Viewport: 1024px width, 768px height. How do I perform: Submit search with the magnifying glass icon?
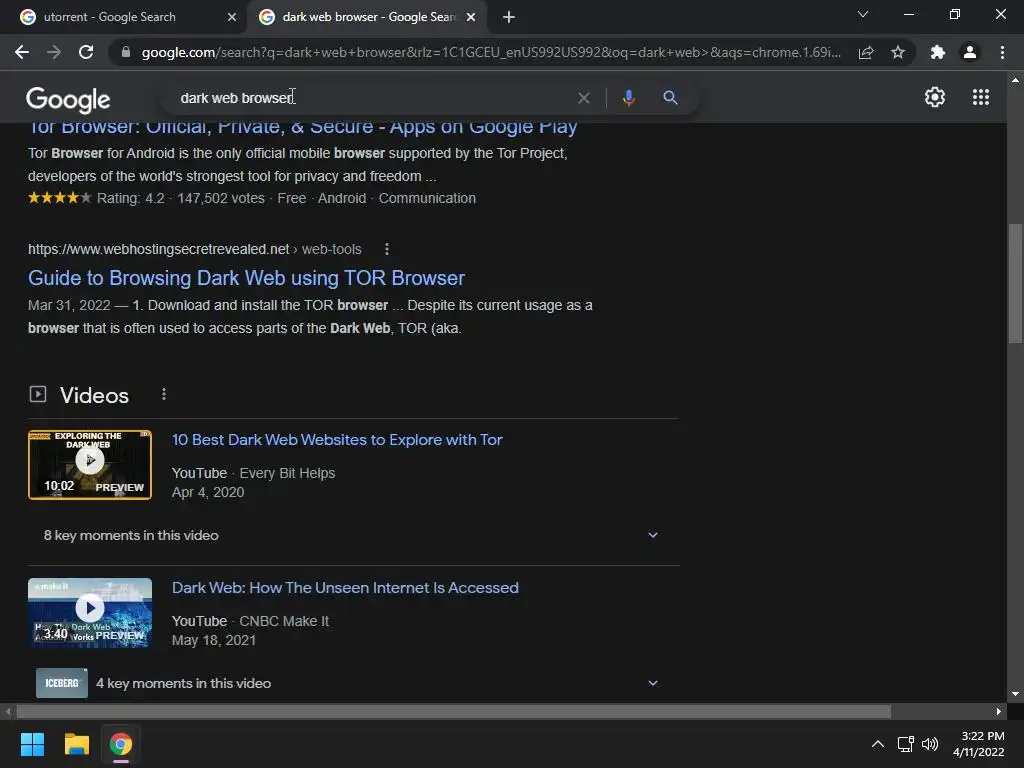(x=670, y=98)
